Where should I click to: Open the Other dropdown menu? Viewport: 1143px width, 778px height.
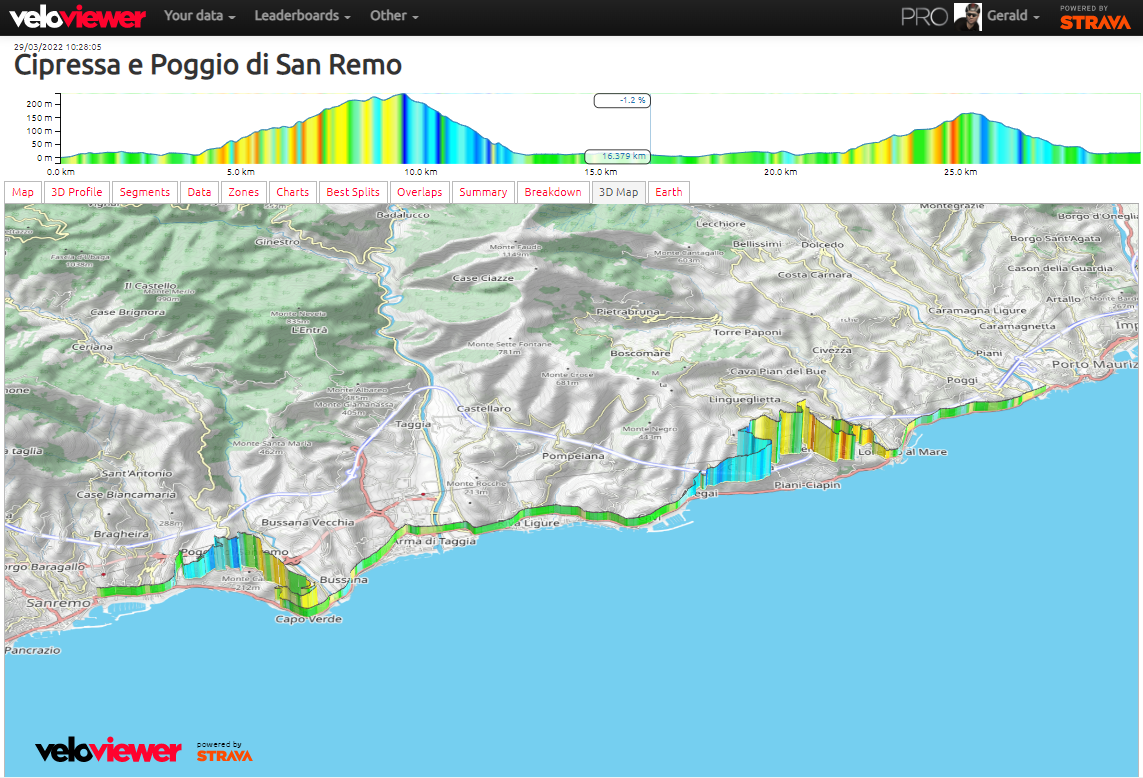click(x=394, y=15)
